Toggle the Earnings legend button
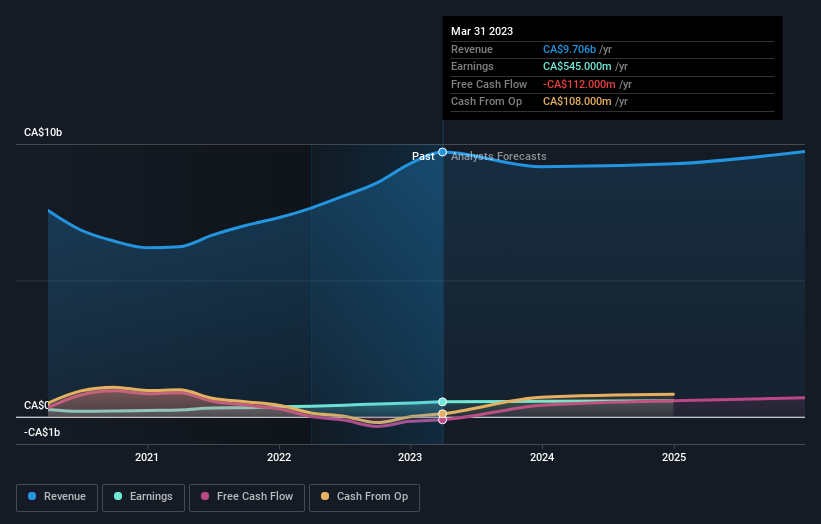The height and width of the screenshot is (524, 821). [143, 497]
